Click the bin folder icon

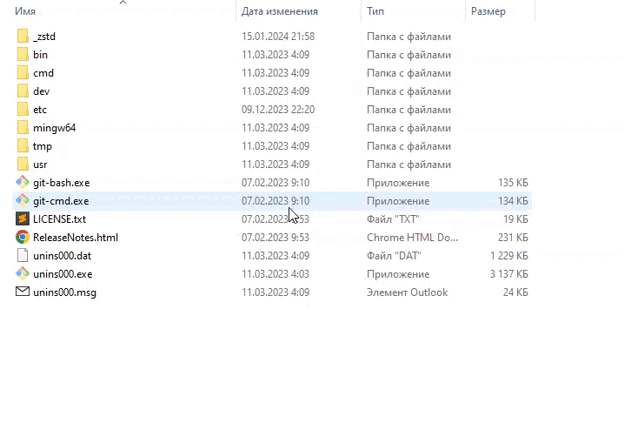click(x=23, y=54)
